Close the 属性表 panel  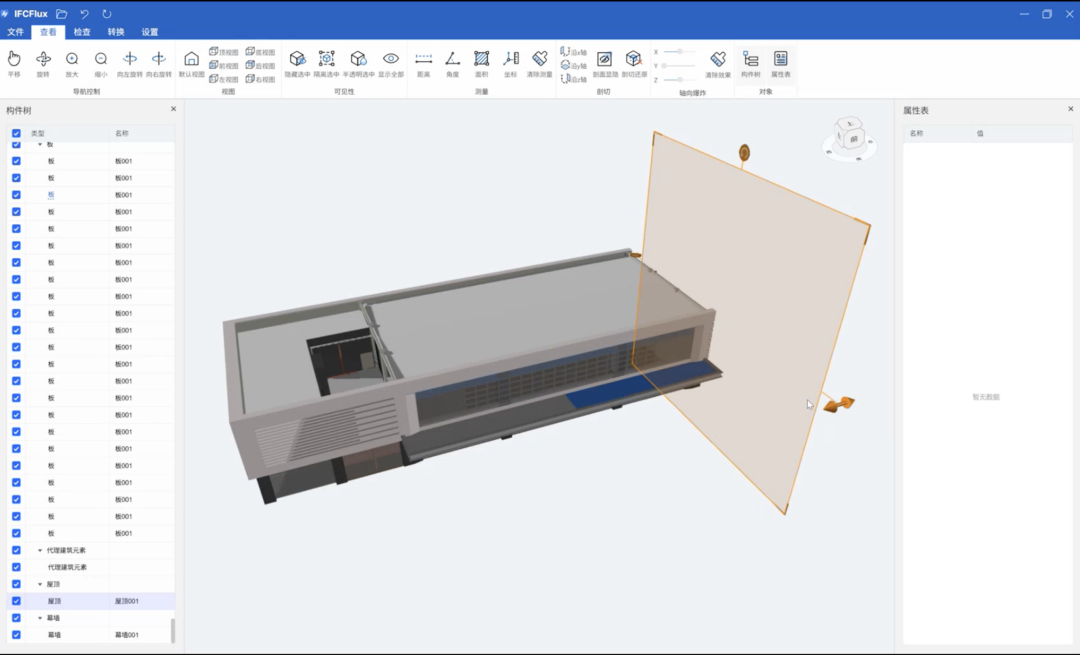1070,109
